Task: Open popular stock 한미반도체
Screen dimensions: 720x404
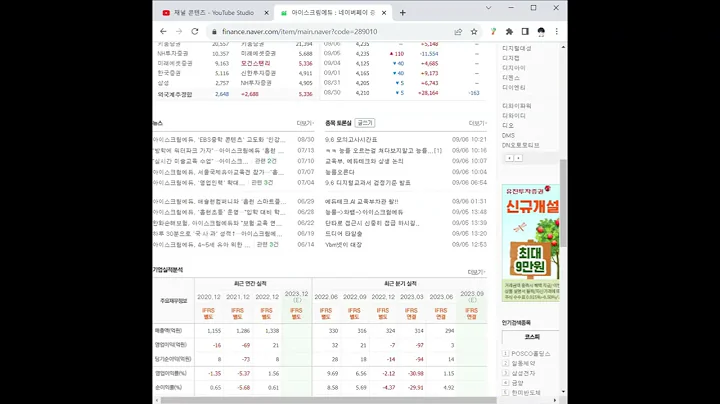Action: tap(526, 393)
